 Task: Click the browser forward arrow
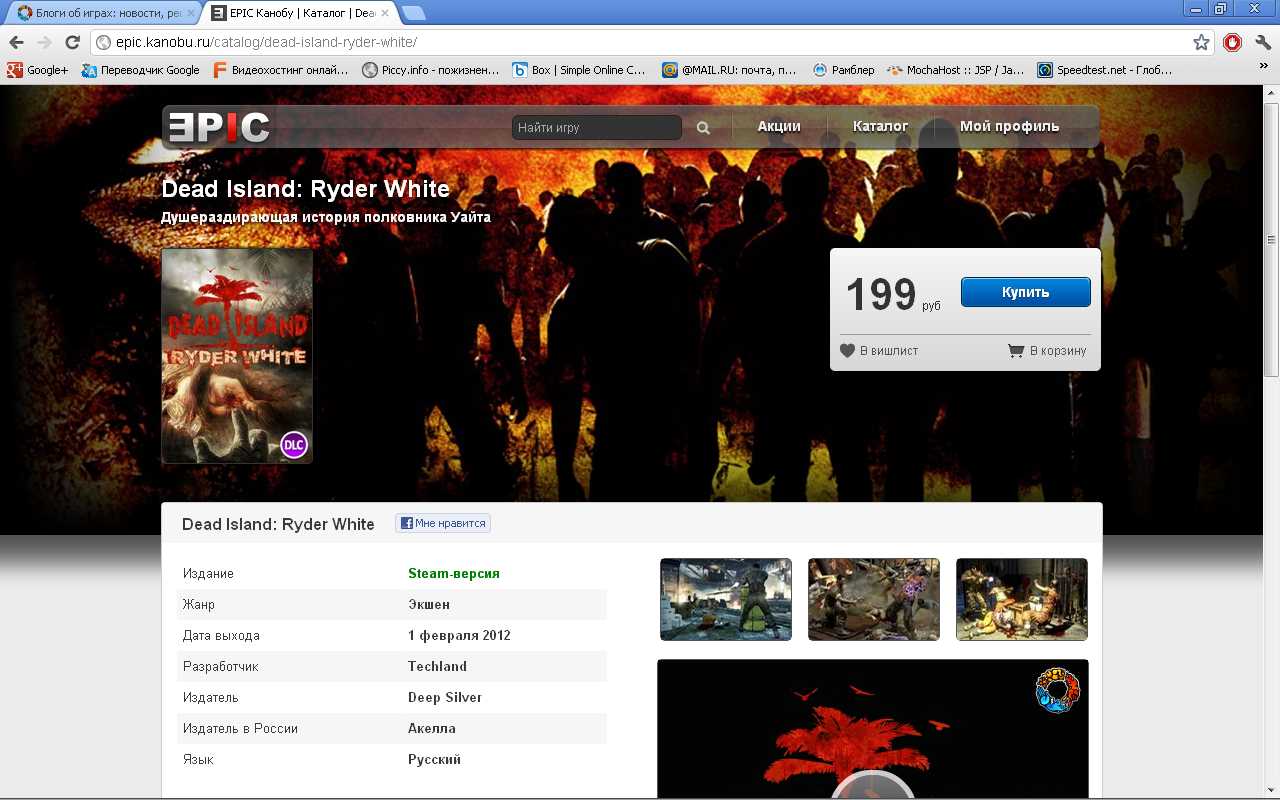(44, 42)
